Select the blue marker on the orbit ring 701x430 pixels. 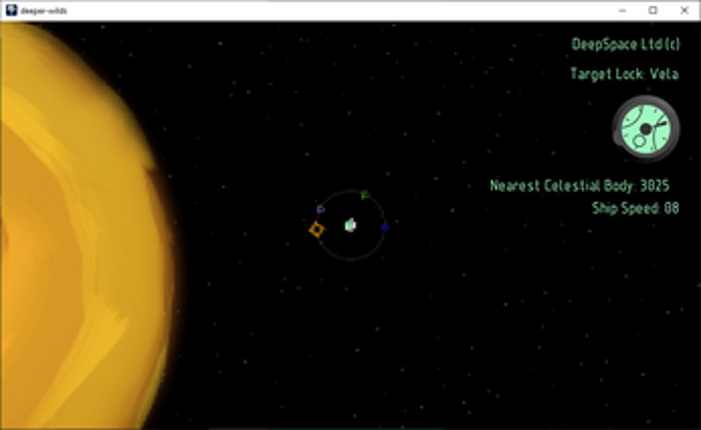[x=385, y=227]
